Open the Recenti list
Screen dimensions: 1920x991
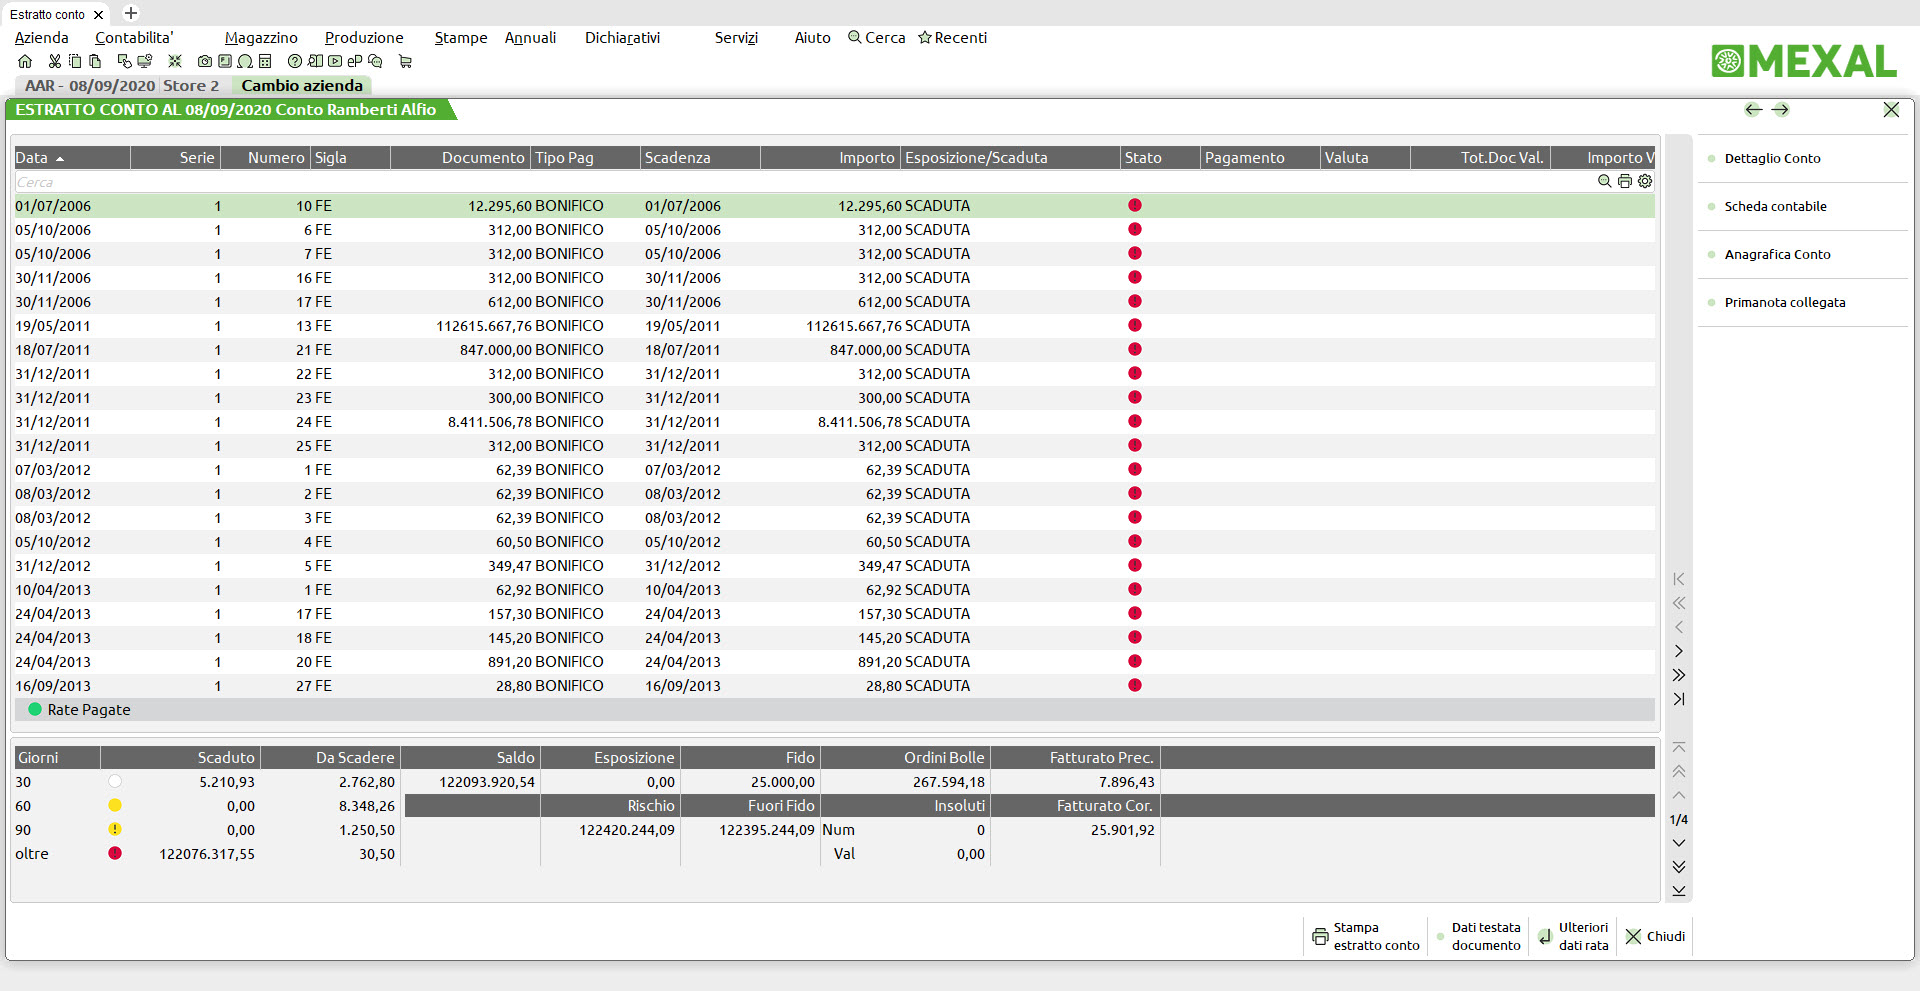pyautogui.click(x=953, y=37)
